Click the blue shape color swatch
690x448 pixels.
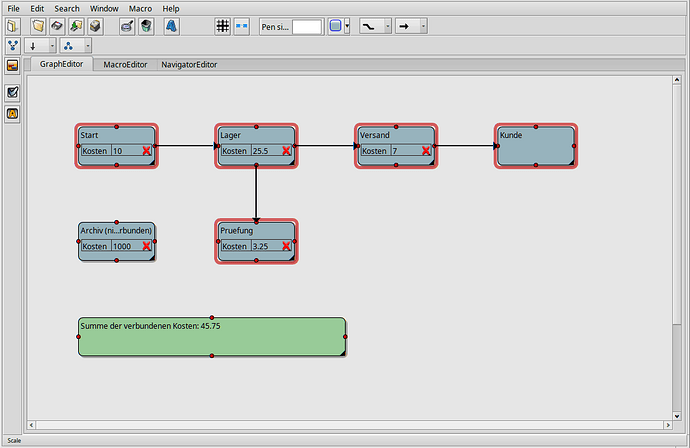coord(335,26)
